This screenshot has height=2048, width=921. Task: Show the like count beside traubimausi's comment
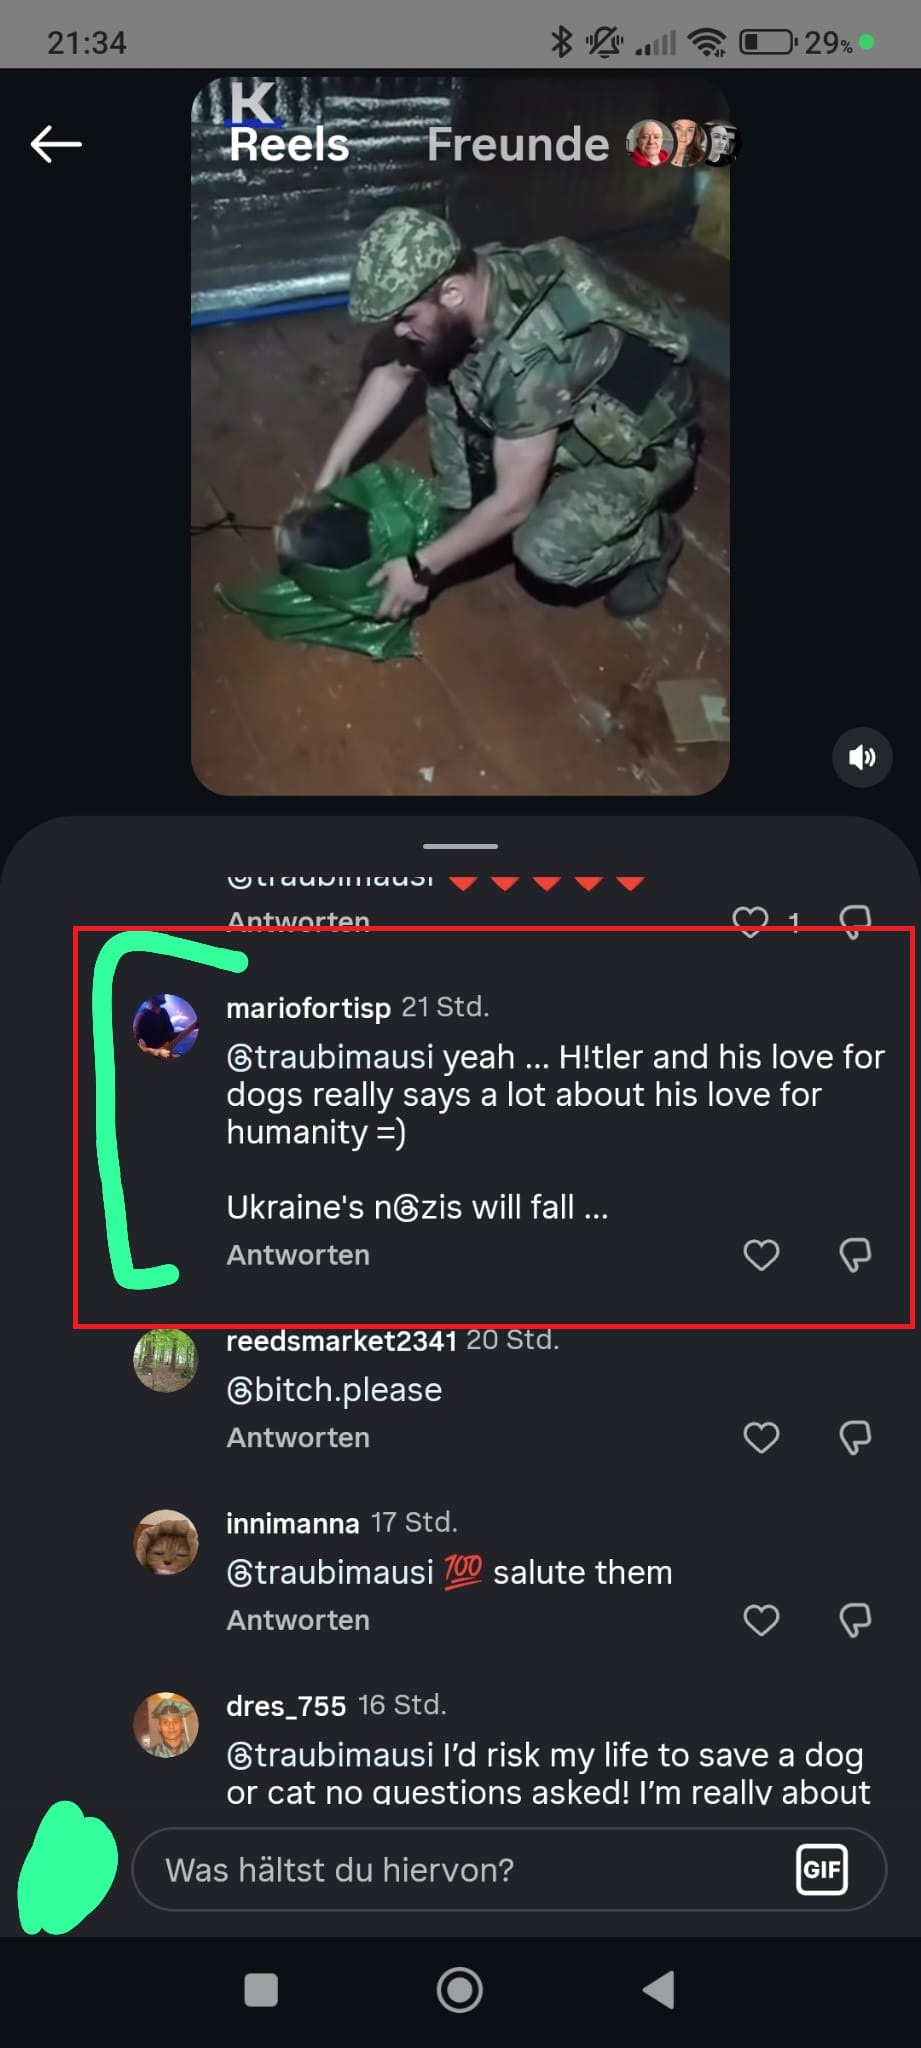click(793, 920)
